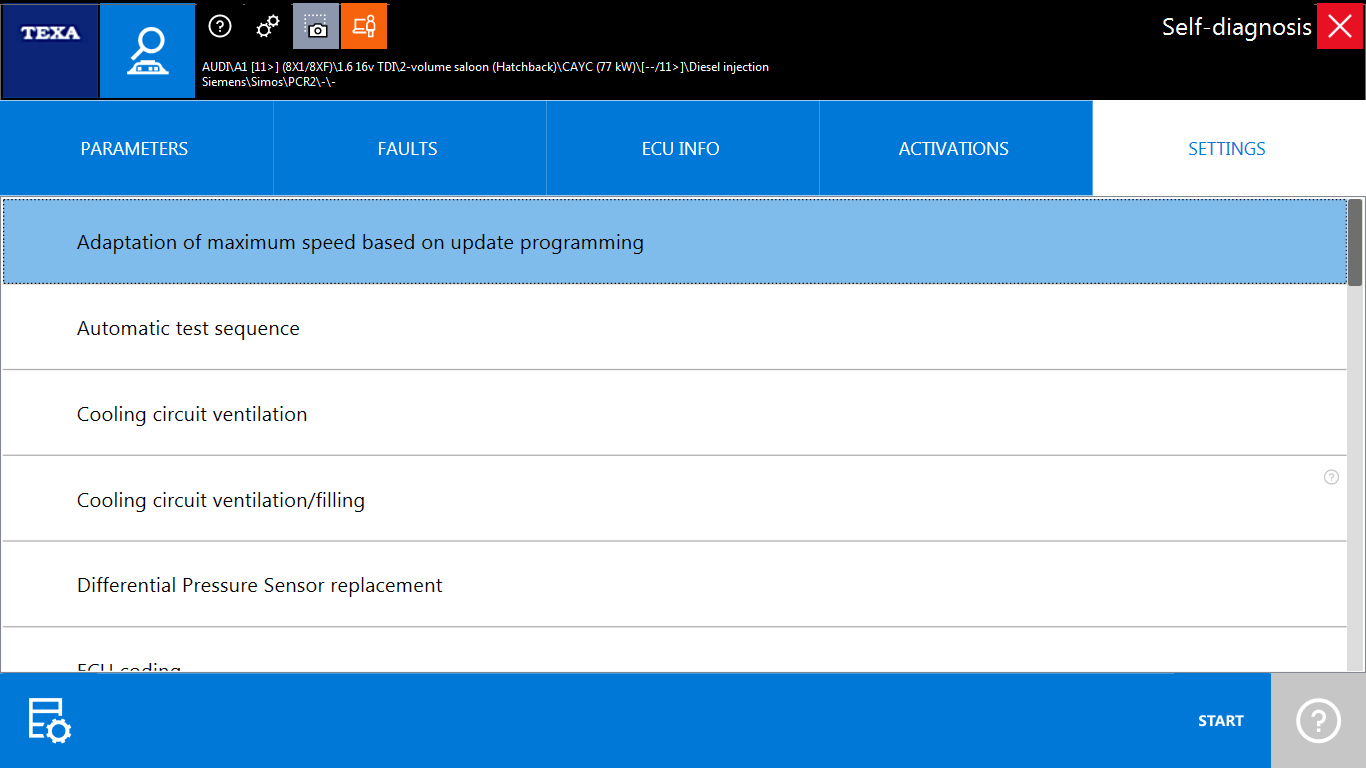Close the Self-diagnosis window with red X
Image resolution: width=1366 pixels, height=768 pixels.
tap(1340, 26)
